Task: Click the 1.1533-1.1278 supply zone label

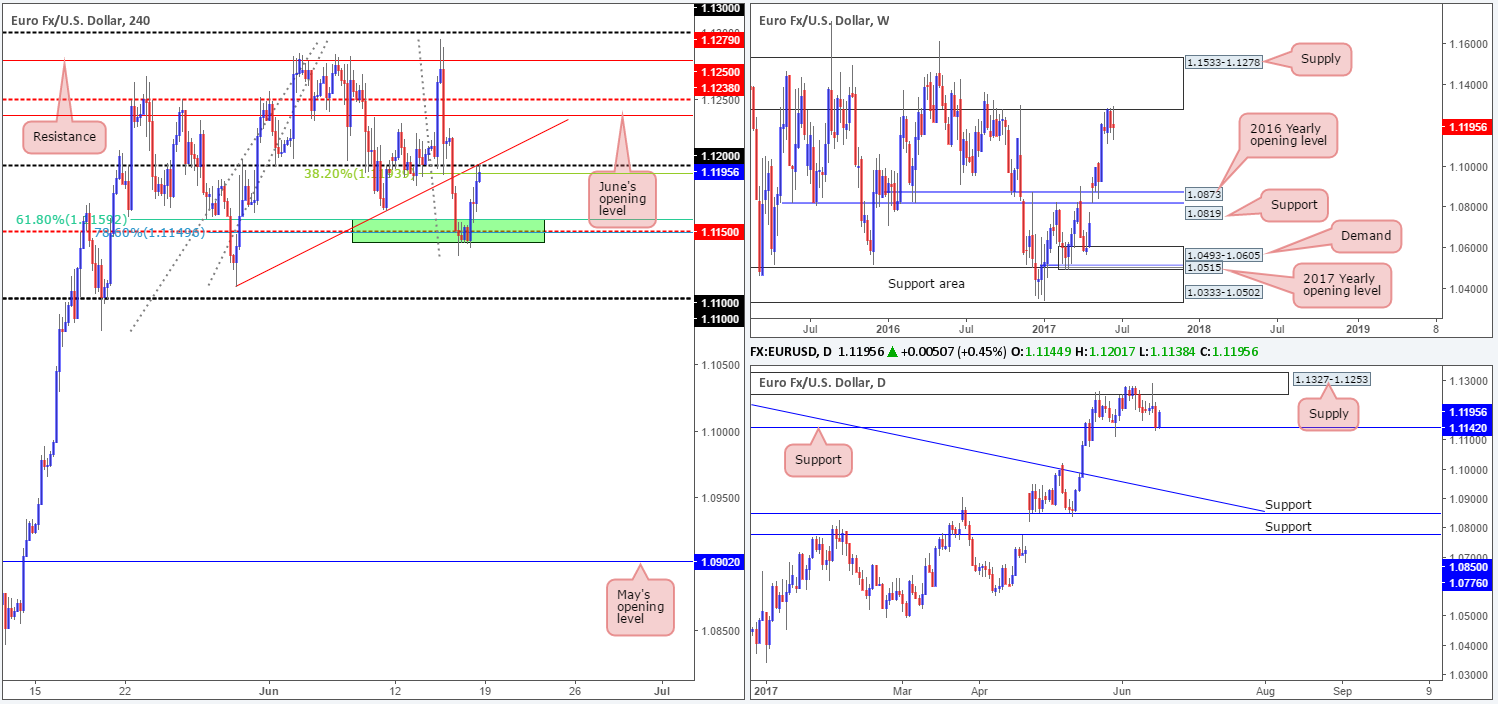Action: coord(1225,62)
